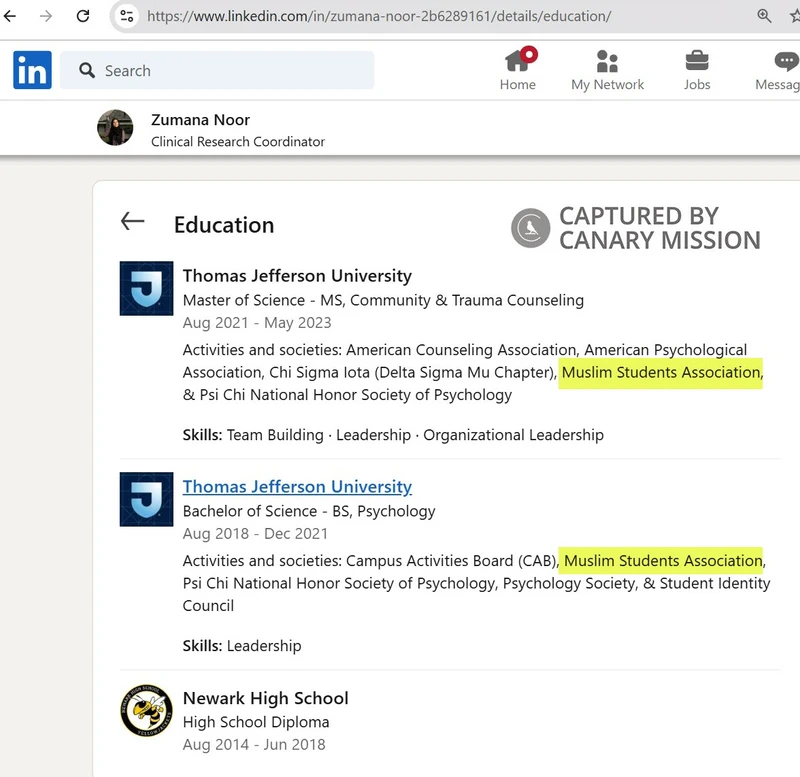Go back using the arrow beside Education
The image size is (800, 777).
click(x=133, y=221)
